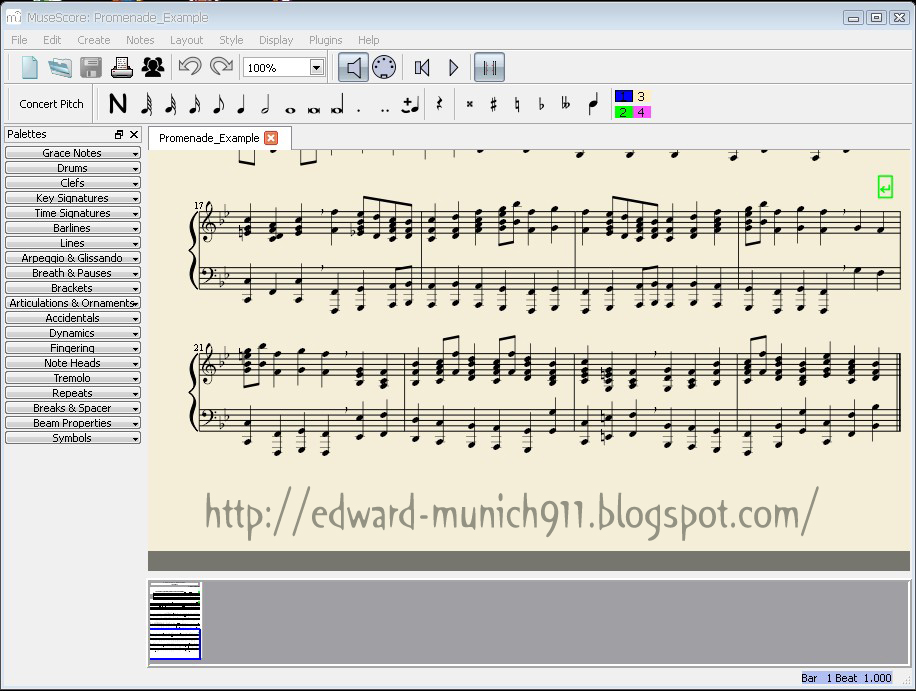
Task: Save score with floppy disk icon
Action: click(91, 68)
